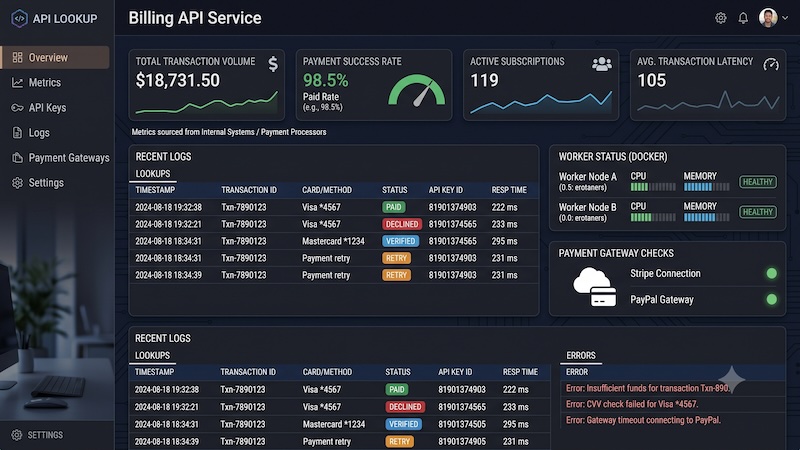800x450 pixels.
Task: Click the $18,731.50 total transaction value
Action: click(x=178, y=81)
